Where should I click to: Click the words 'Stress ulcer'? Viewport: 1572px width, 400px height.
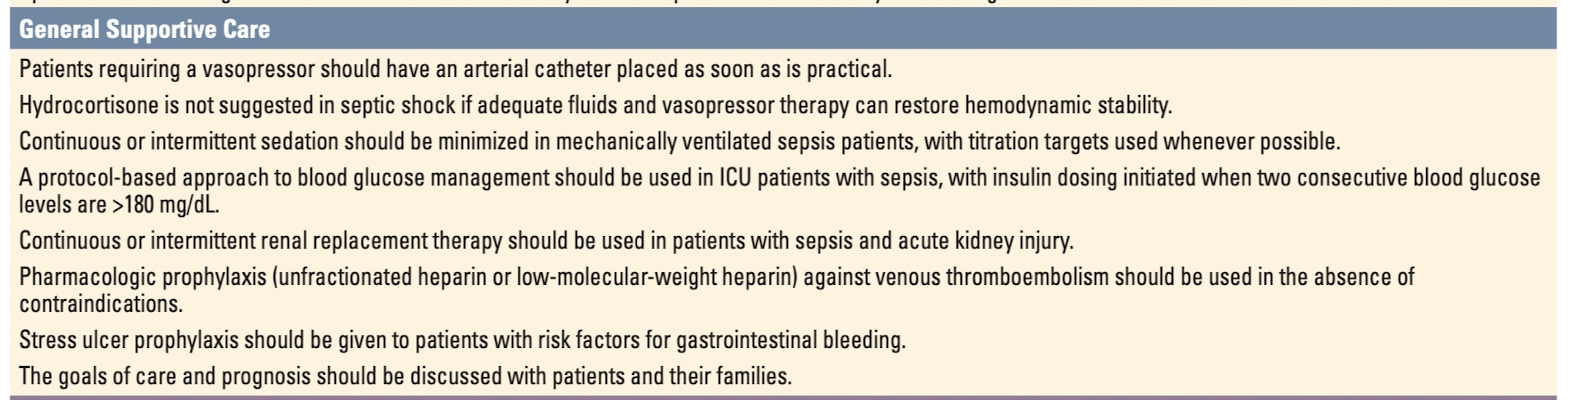tap(75, 340)
